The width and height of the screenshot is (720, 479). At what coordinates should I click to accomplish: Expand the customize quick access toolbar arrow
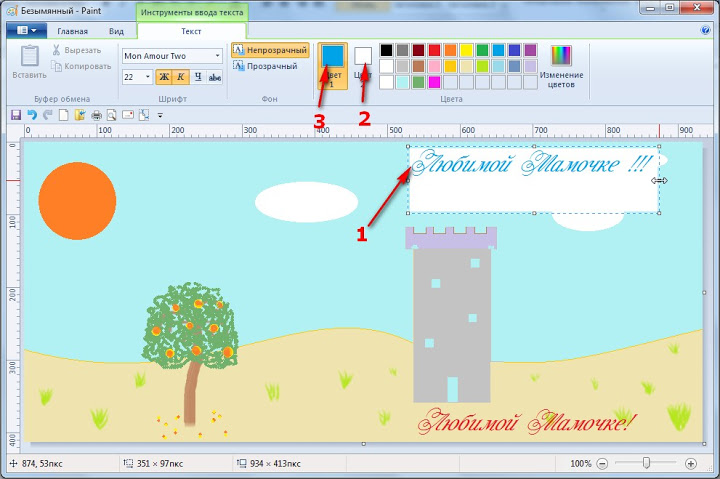point(160,116)
